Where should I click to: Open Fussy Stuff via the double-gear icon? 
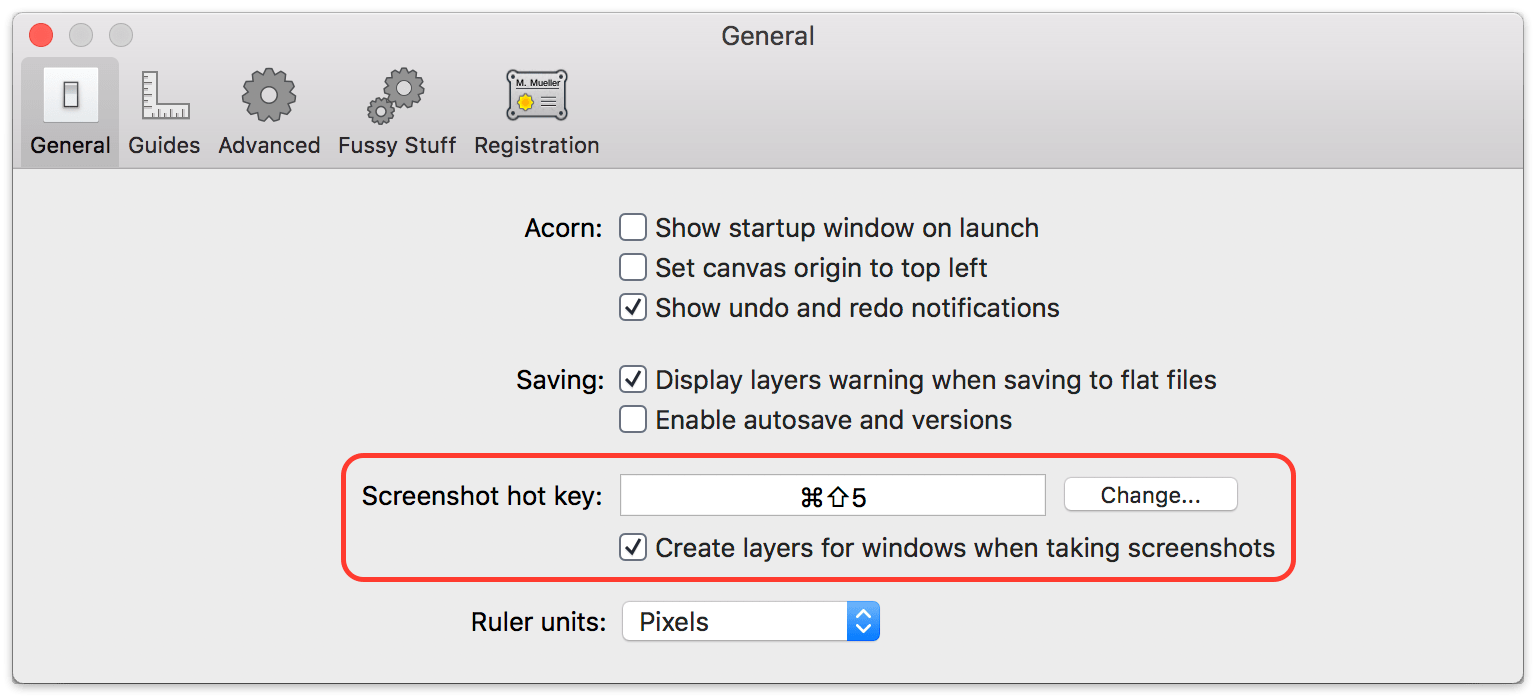coord(396,95)
